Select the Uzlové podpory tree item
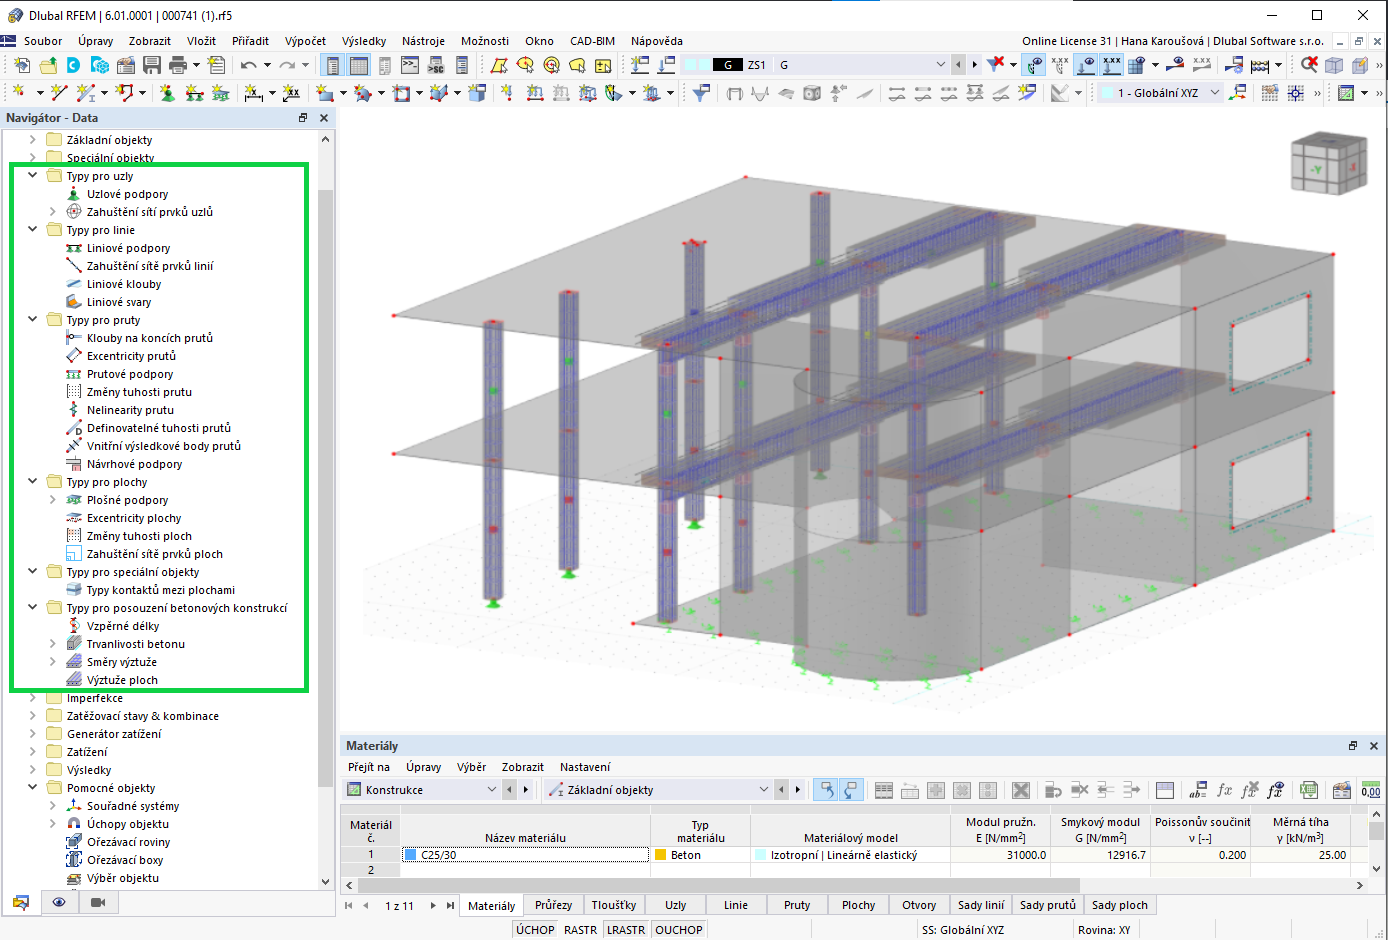 click(127, 194)
